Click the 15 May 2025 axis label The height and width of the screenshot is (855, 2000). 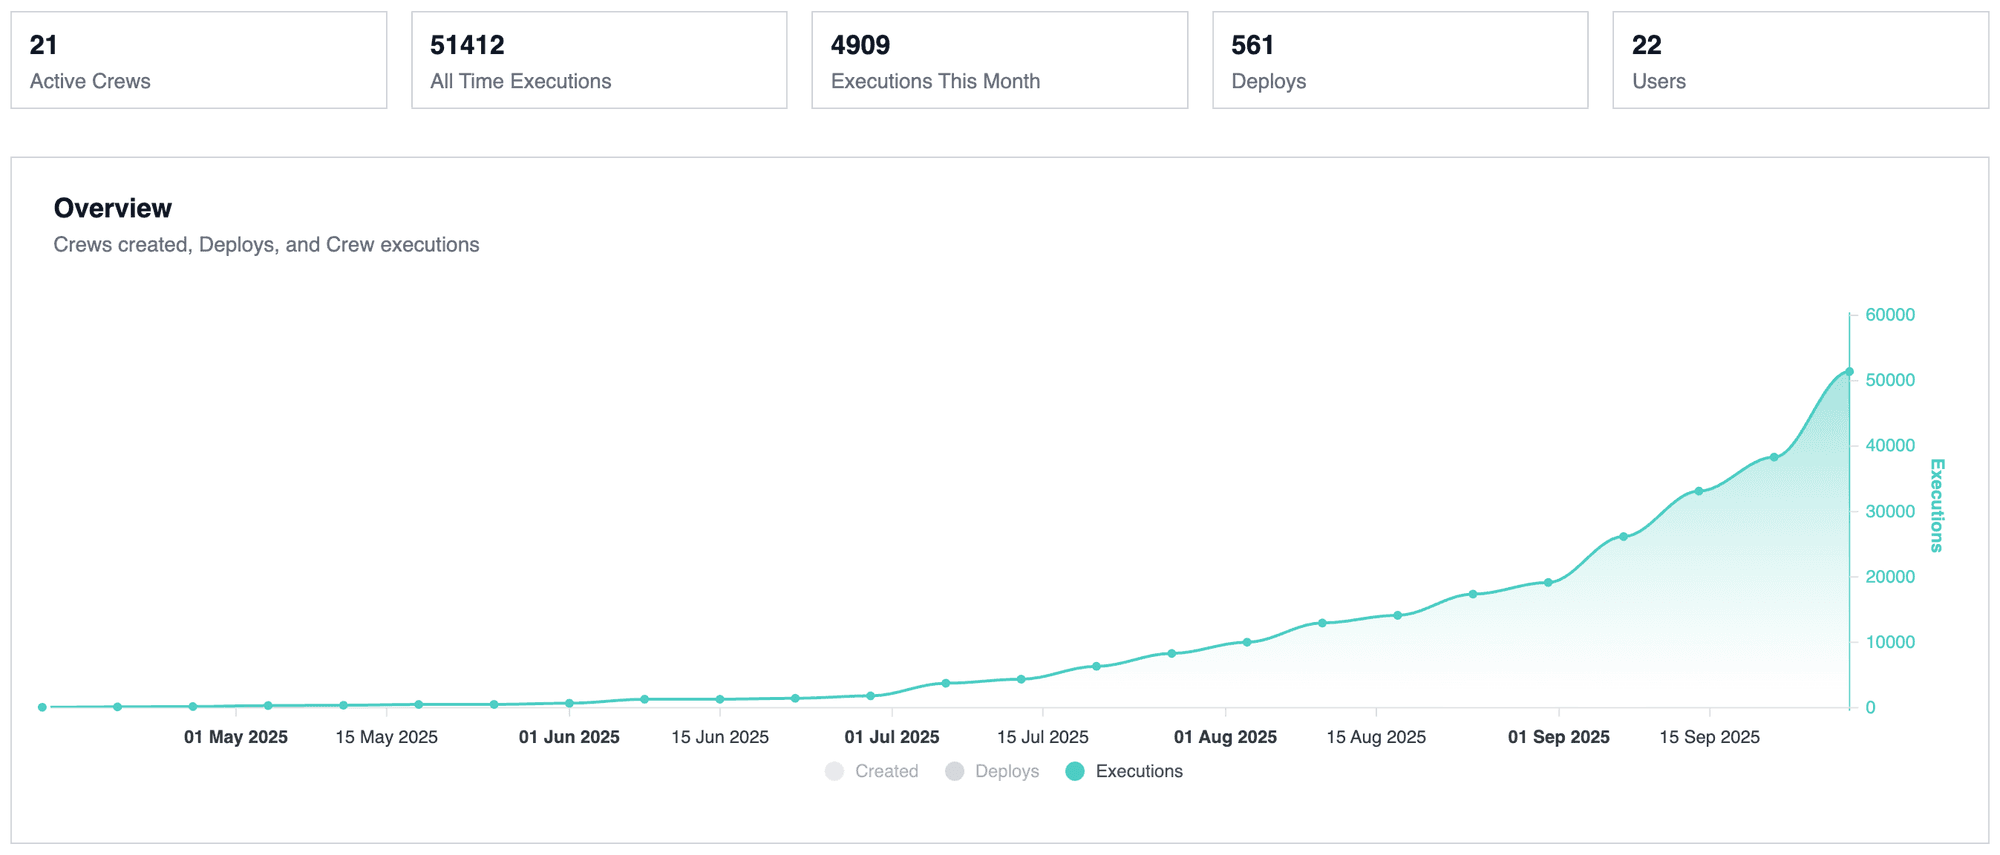[x=387, y=737]
